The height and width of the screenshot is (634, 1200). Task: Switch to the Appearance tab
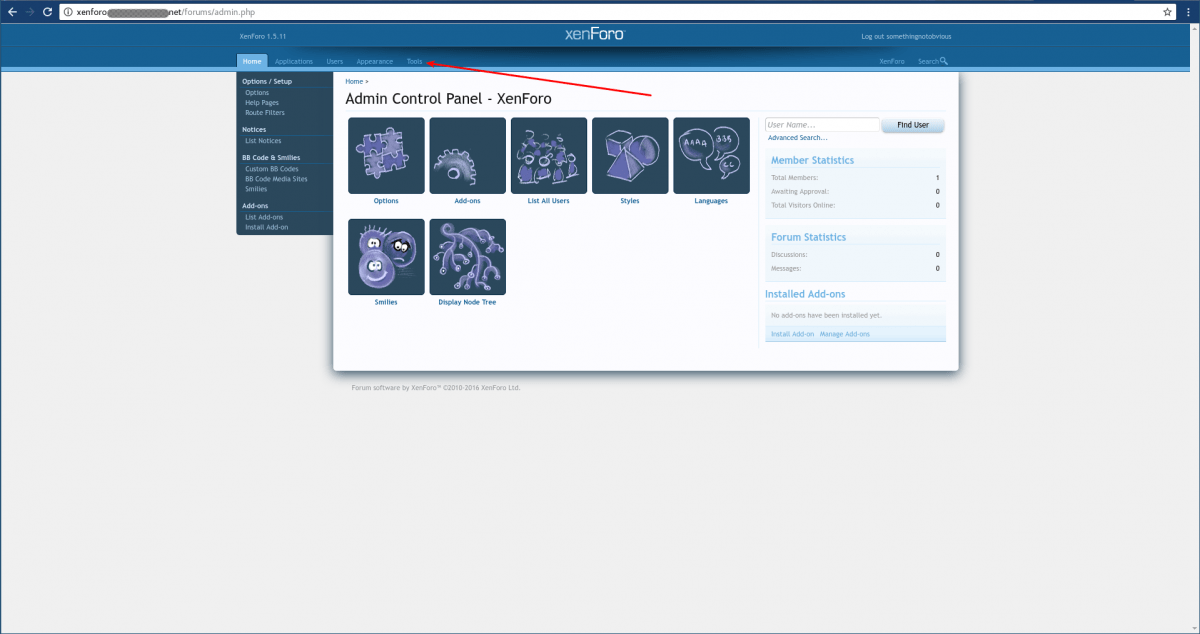(374, 61)
